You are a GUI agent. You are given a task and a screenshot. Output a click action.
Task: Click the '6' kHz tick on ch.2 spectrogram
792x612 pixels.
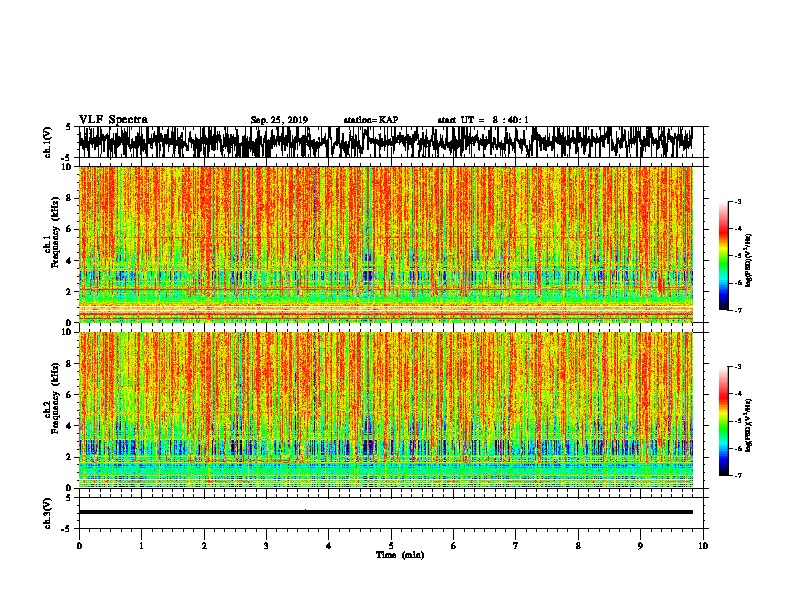point(70,395)
